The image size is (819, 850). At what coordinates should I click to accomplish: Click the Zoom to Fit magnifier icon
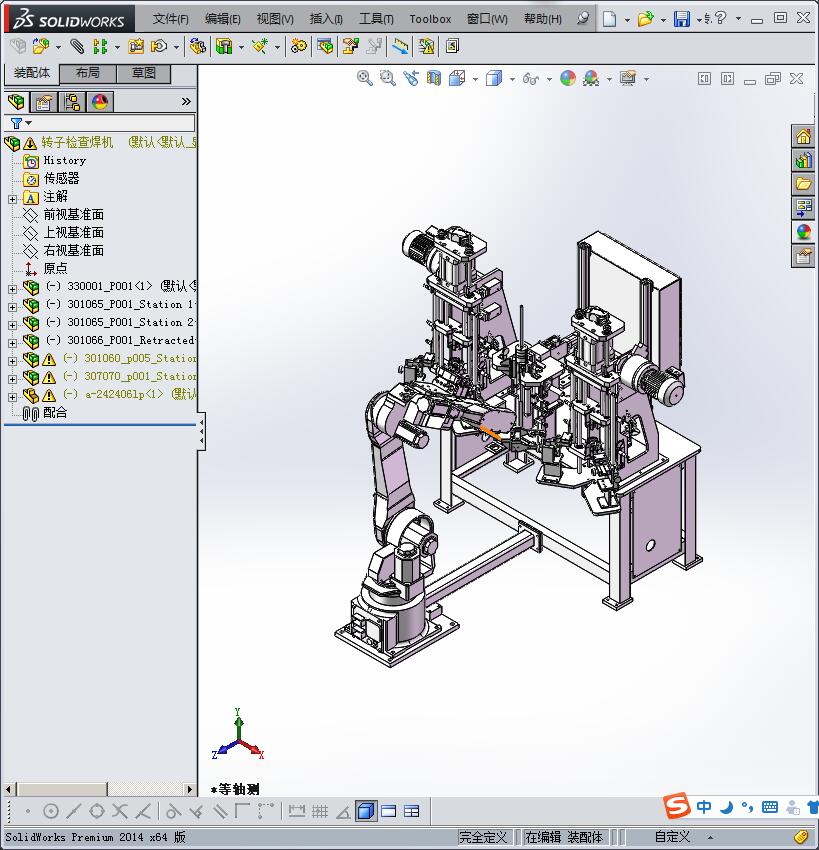(365, 78)
